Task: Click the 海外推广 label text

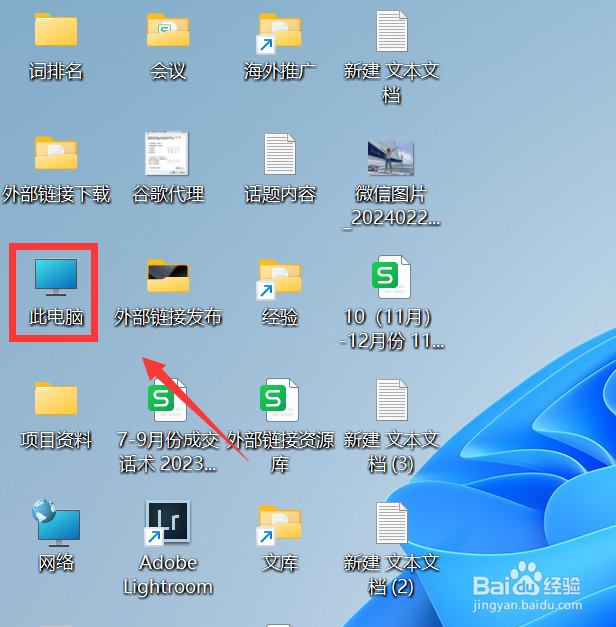Action: click(x=280, y=71)
